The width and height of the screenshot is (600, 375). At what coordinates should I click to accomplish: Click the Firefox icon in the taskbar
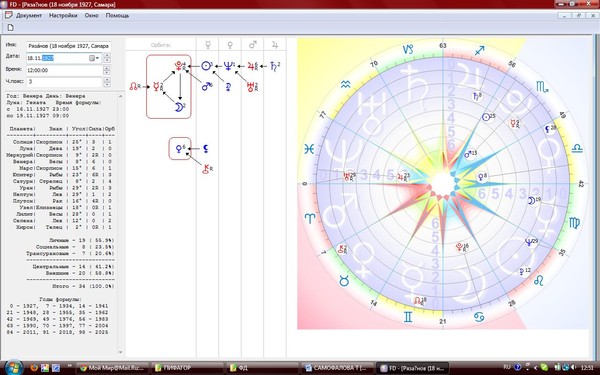click(34, 368)
